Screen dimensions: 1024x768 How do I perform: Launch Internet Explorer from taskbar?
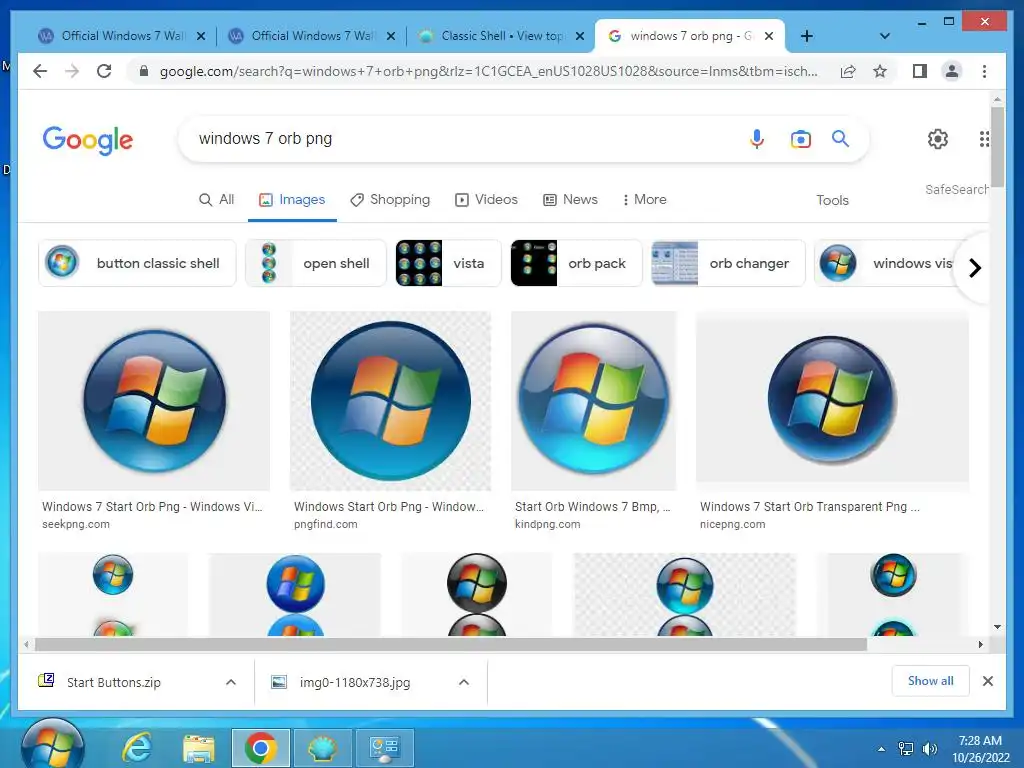[138, 748]
